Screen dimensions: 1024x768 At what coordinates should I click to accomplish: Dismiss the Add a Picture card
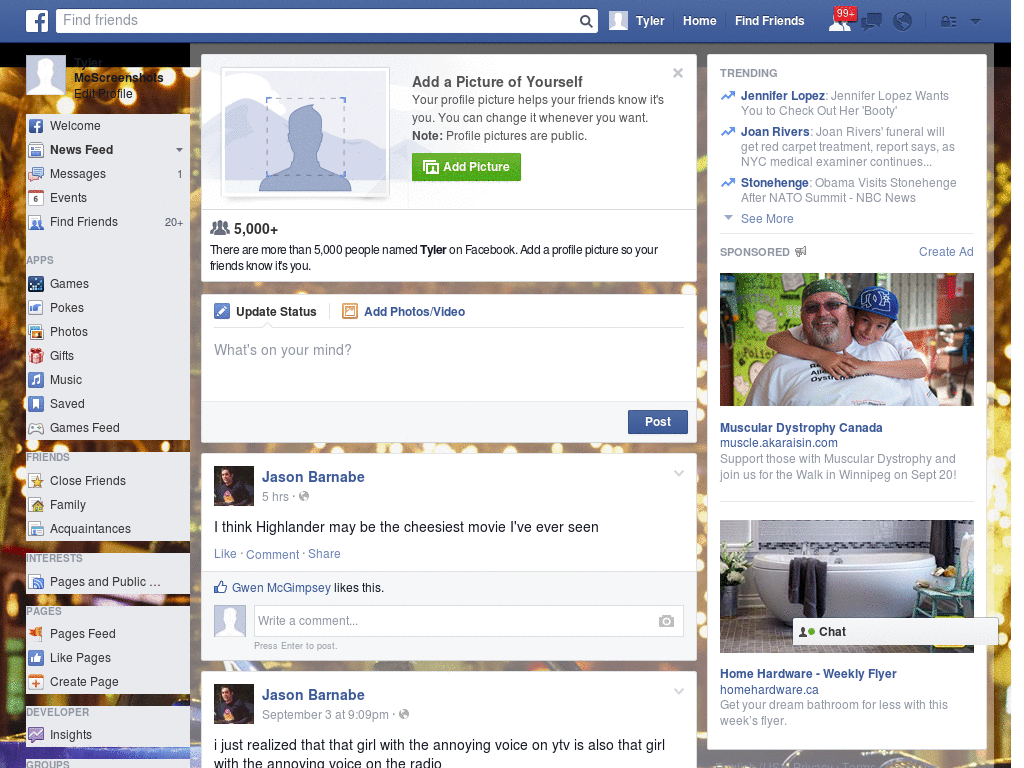[678, 73]
